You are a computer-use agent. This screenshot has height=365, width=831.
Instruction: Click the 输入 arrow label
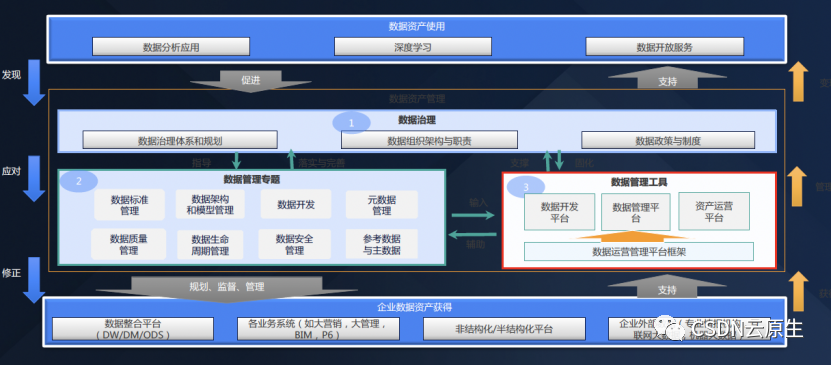click(478, 202)
